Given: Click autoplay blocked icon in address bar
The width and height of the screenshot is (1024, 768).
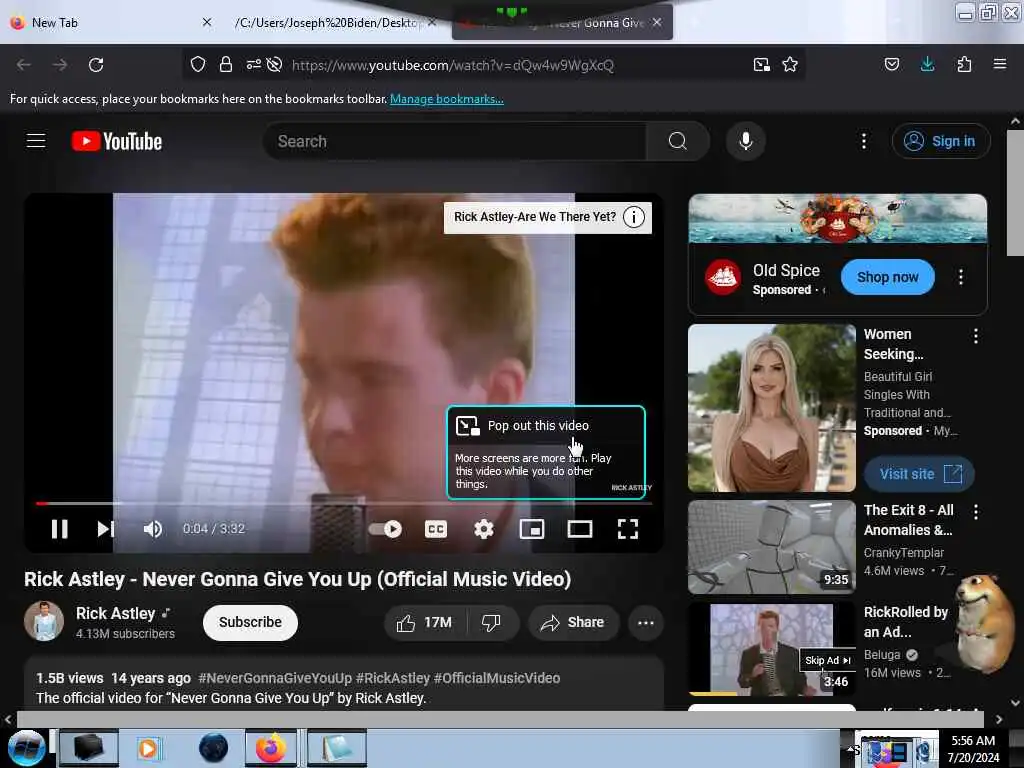Looking at the screenshot, I should click(275, 64).
